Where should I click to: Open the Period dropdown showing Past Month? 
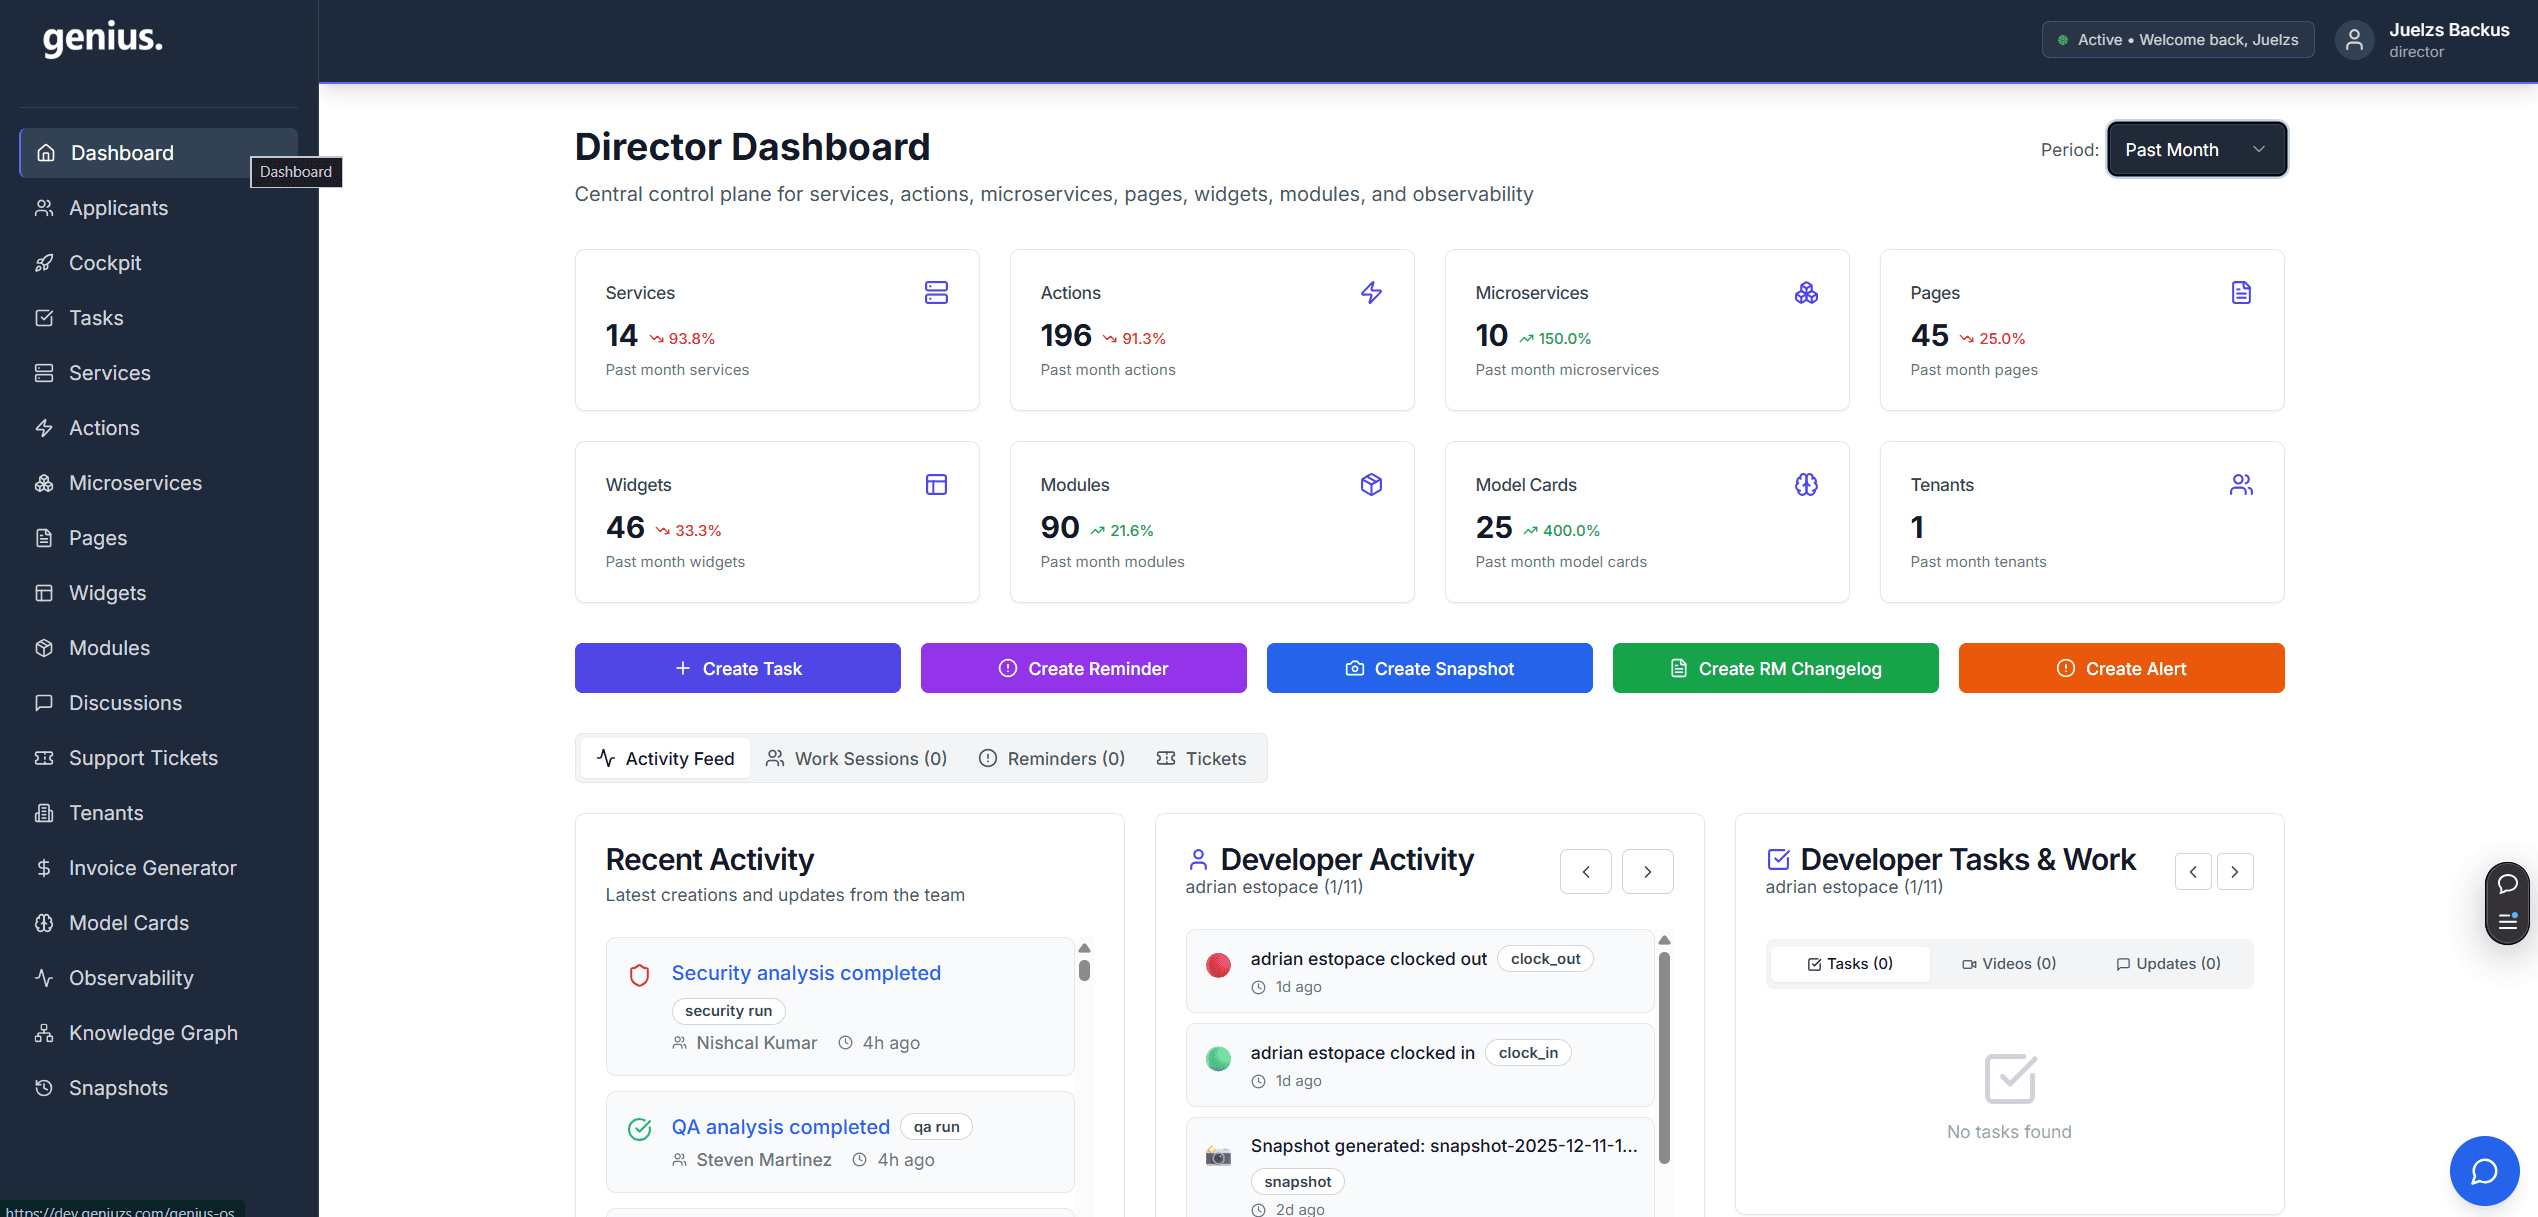pos(2196,149)
